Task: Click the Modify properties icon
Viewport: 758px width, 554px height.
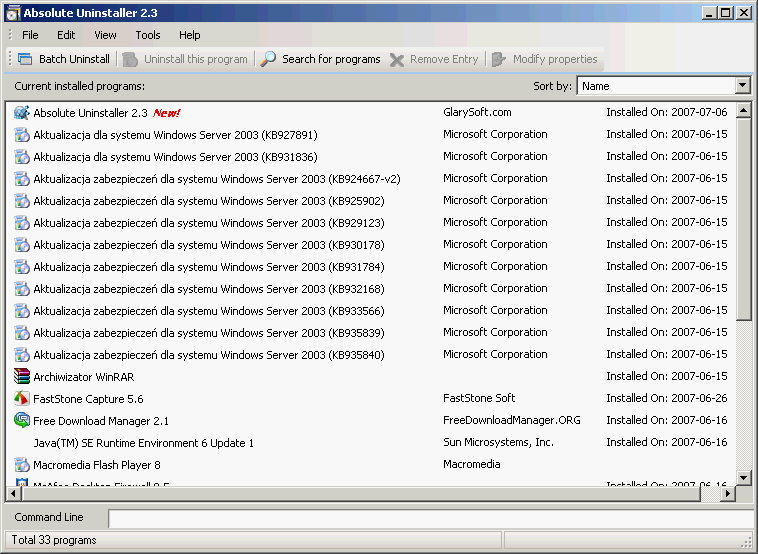Action: tap(498, 59)
